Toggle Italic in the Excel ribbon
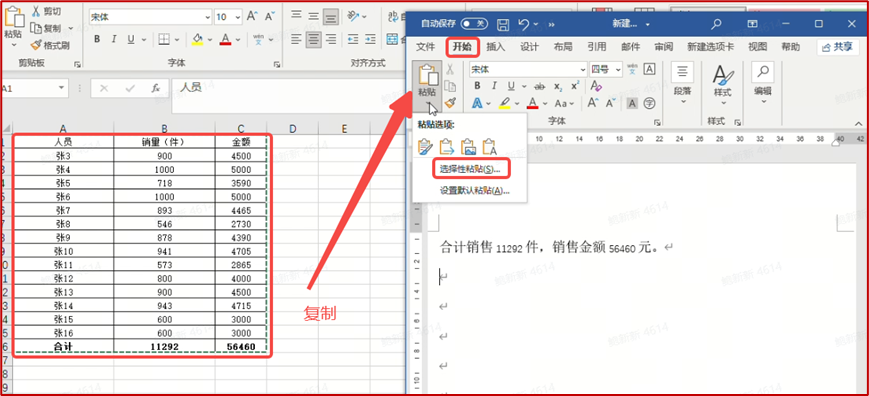The width and height of the screenshot is (869, 396). tap(114, 39)
